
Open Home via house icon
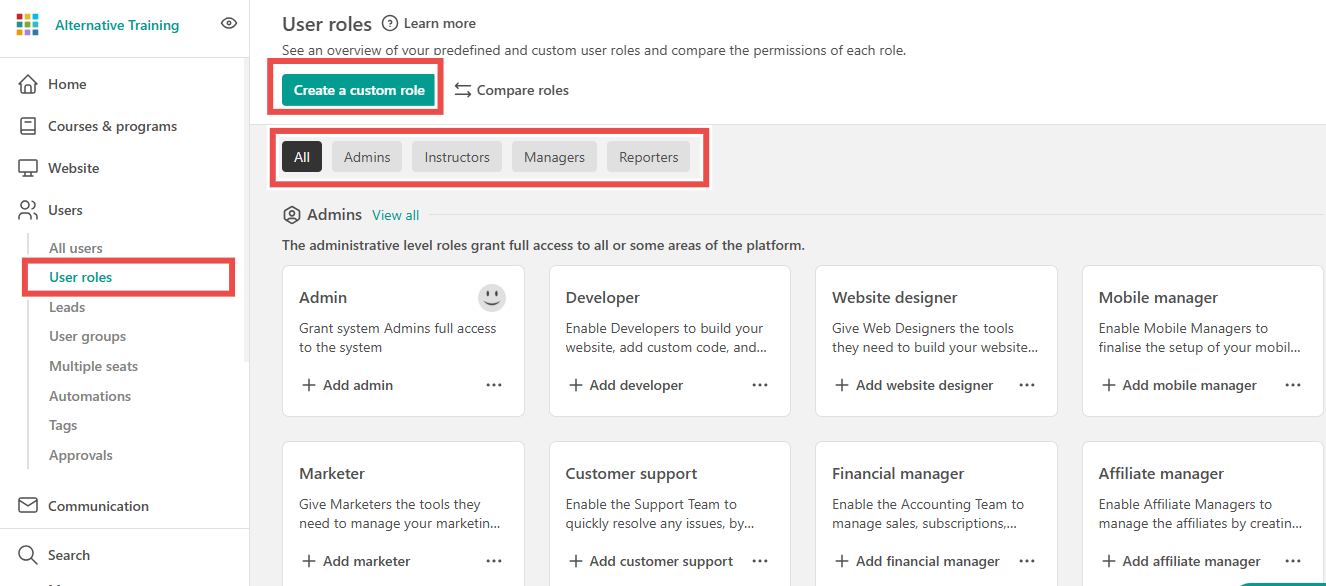[28, 84]
